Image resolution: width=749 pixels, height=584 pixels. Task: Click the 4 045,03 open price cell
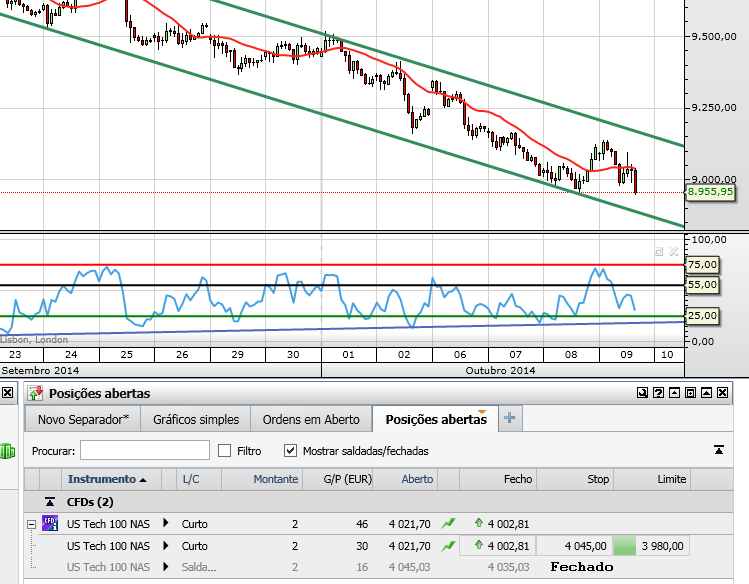coord(409,567)
